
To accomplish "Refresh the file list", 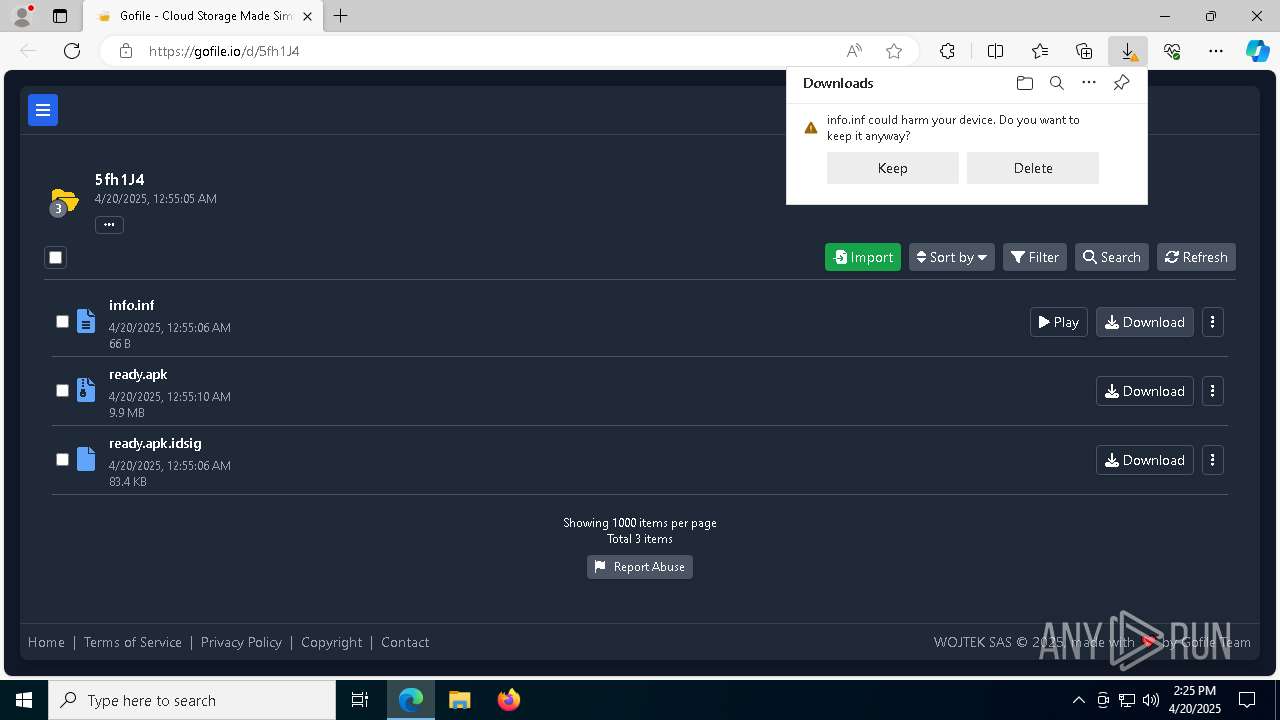I will click(1196, 257).
